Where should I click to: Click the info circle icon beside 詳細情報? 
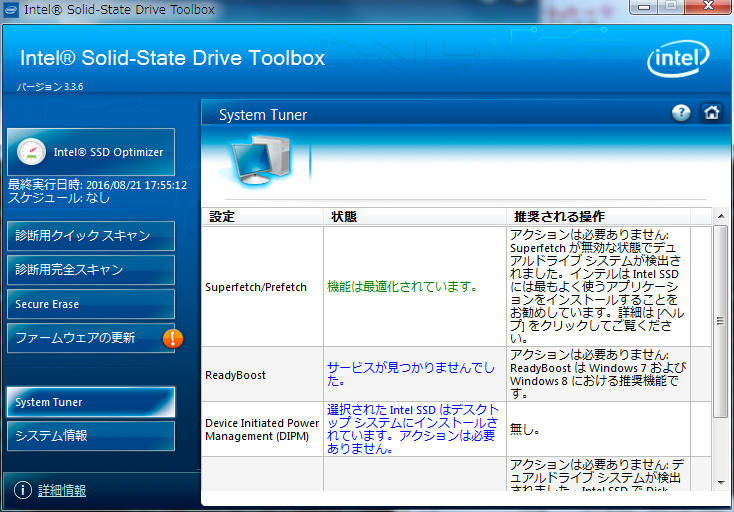[23, 490]
